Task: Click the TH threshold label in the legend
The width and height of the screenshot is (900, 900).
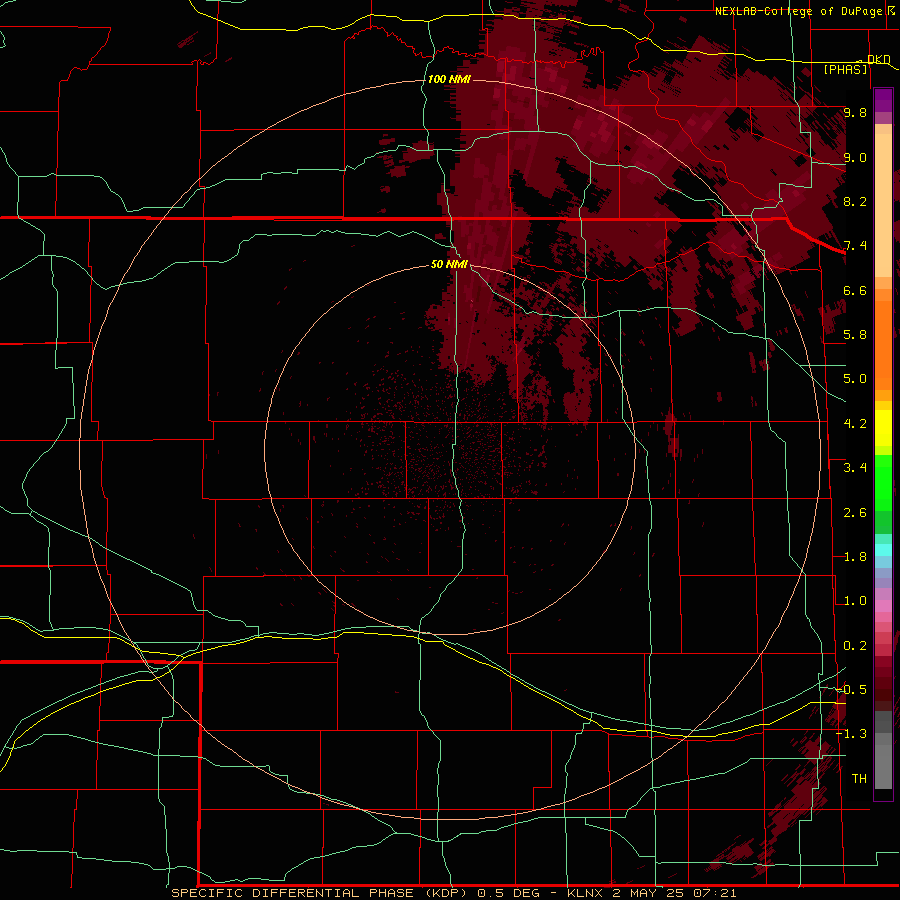Action: point(859,778)
